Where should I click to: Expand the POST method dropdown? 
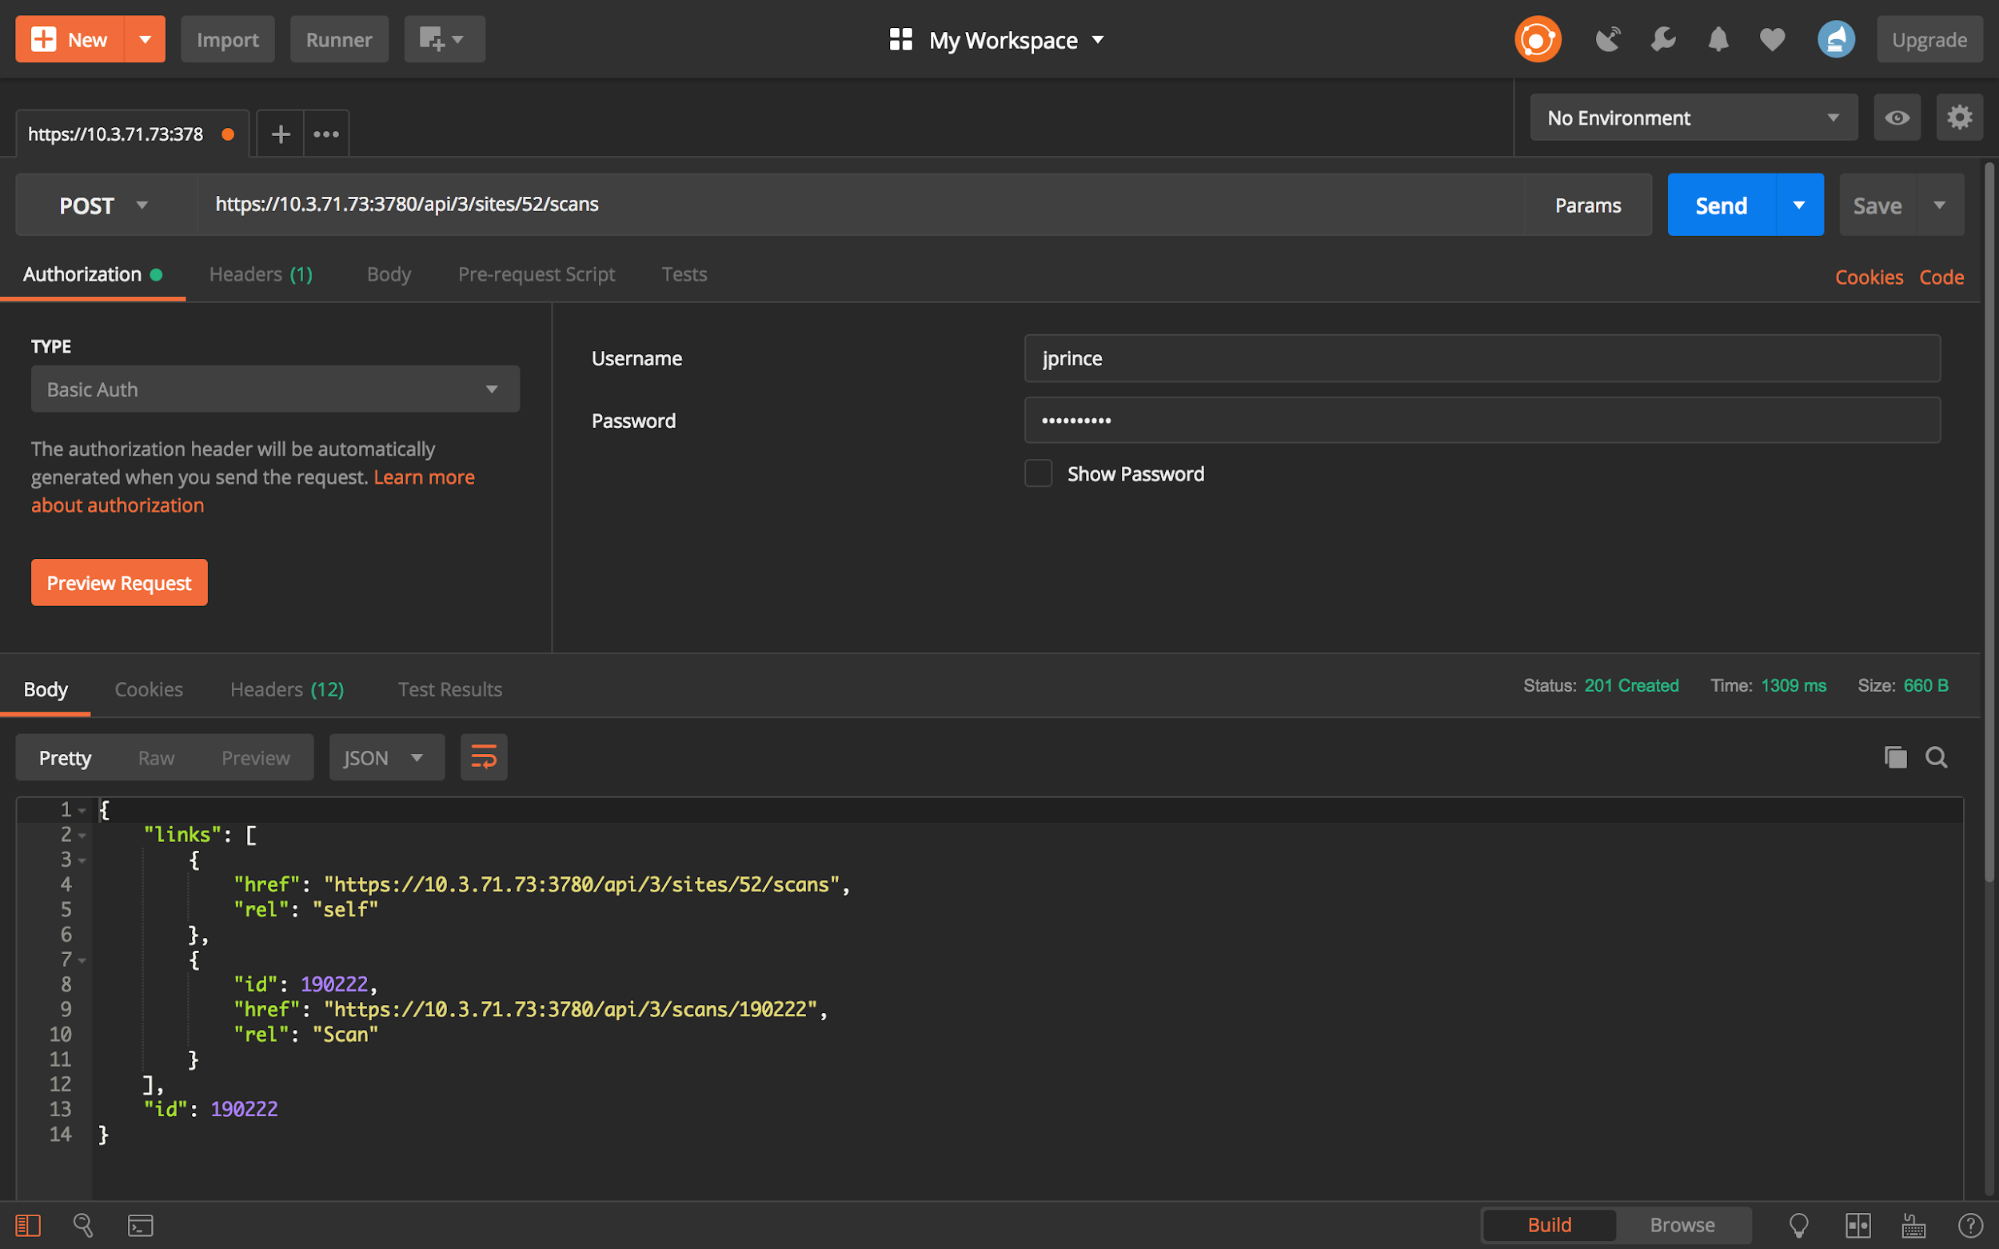tap(104, 205)
